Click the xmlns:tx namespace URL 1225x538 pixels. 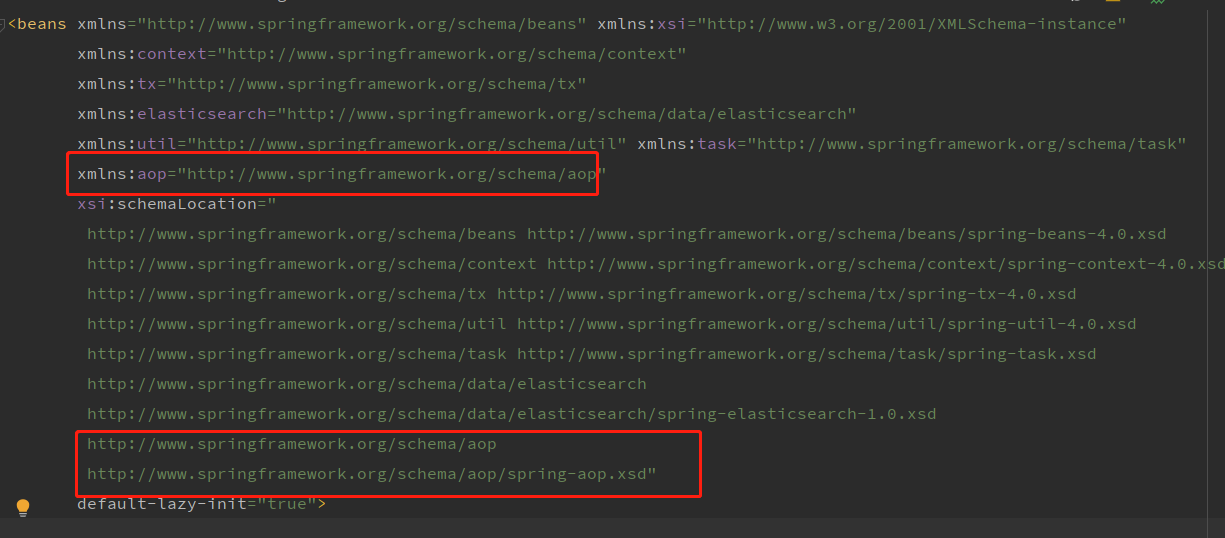pyautogui.click(x=377, y=84)
